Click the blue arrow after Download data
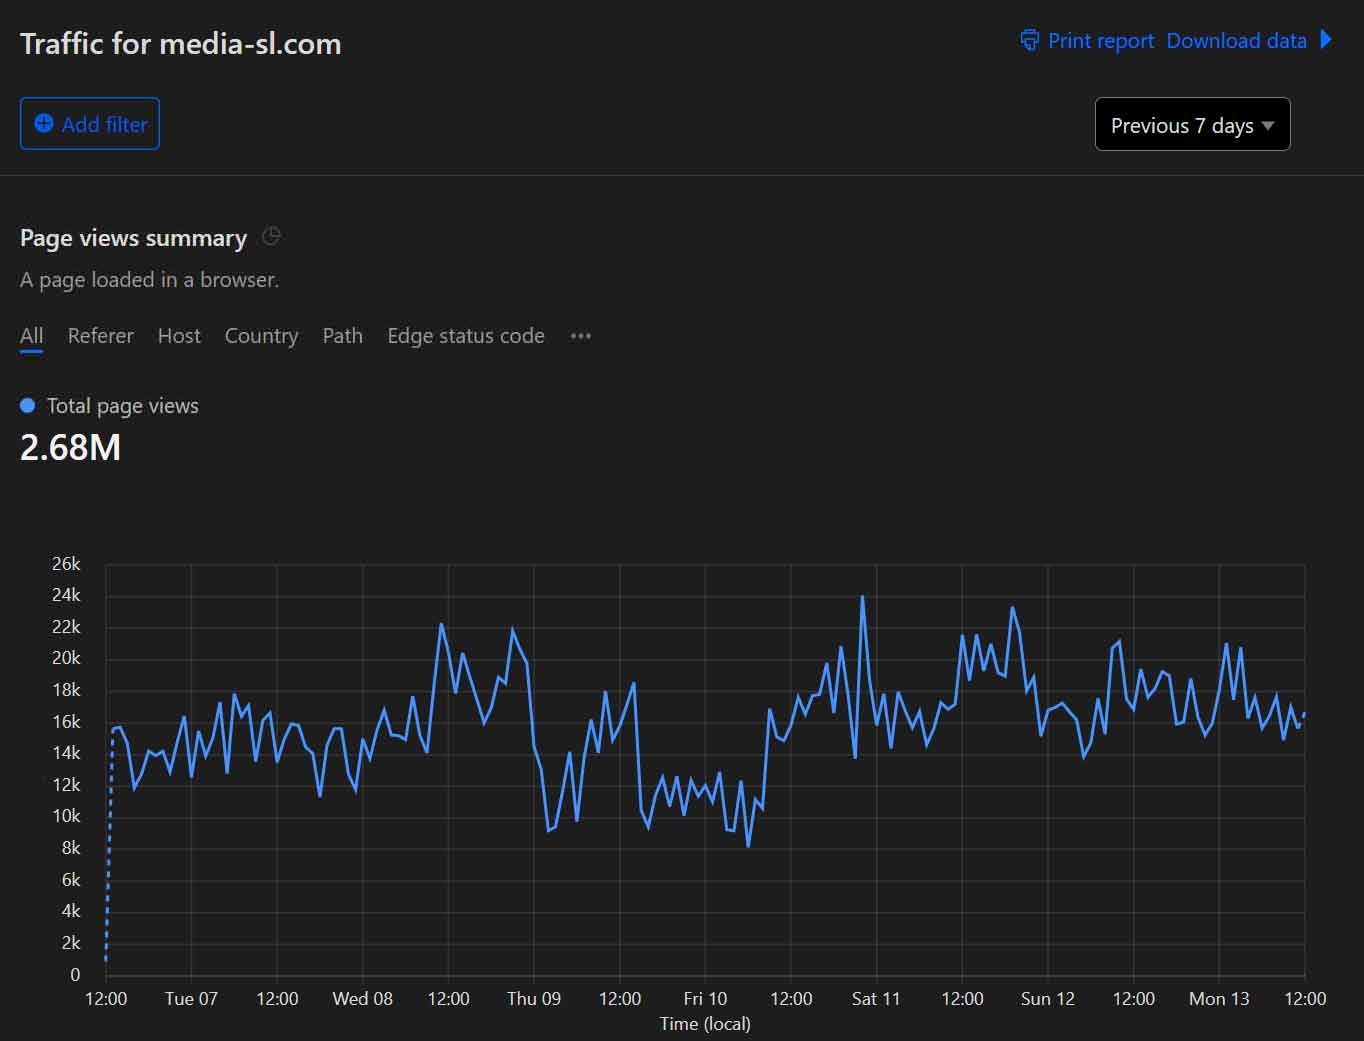Screen dimensions: 1364x1041 [1326, 40]
